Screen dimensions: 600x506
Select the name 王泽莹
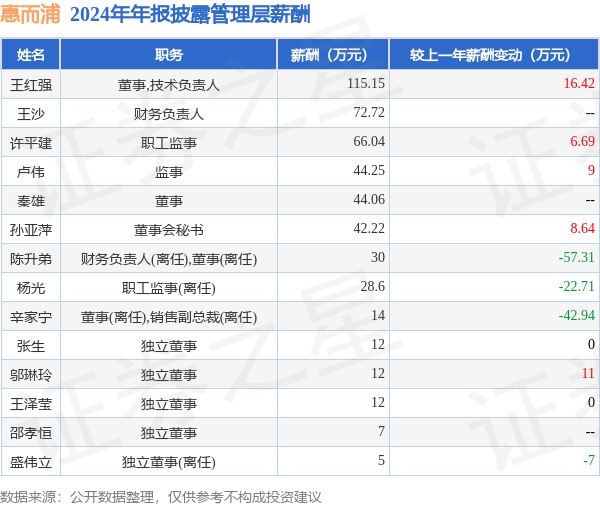coord(31,404)
